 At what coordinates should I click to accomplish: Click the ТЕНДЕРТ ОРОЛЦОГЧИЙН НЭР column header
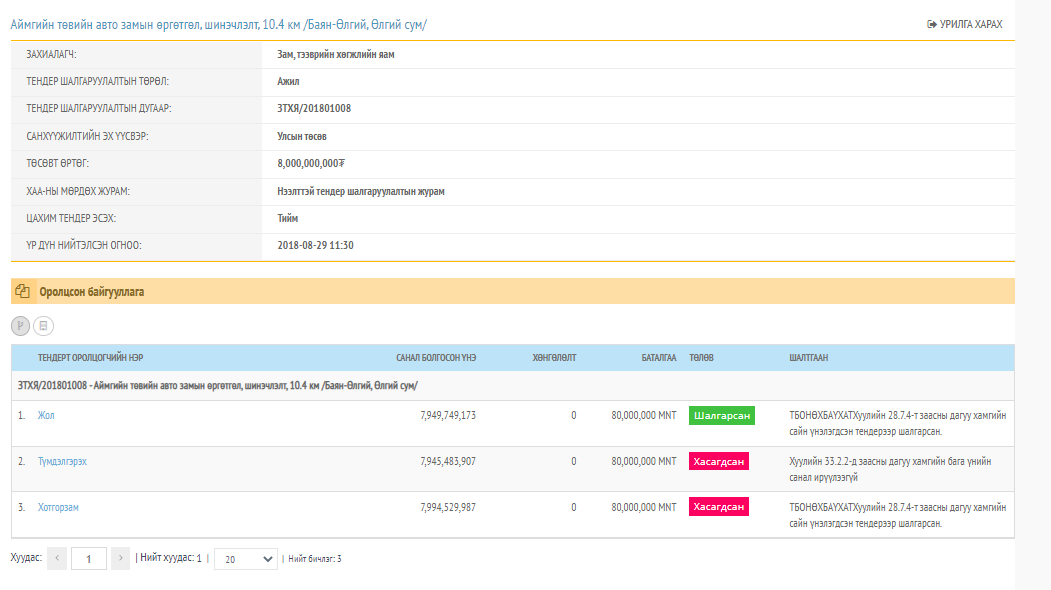(97, 358)
